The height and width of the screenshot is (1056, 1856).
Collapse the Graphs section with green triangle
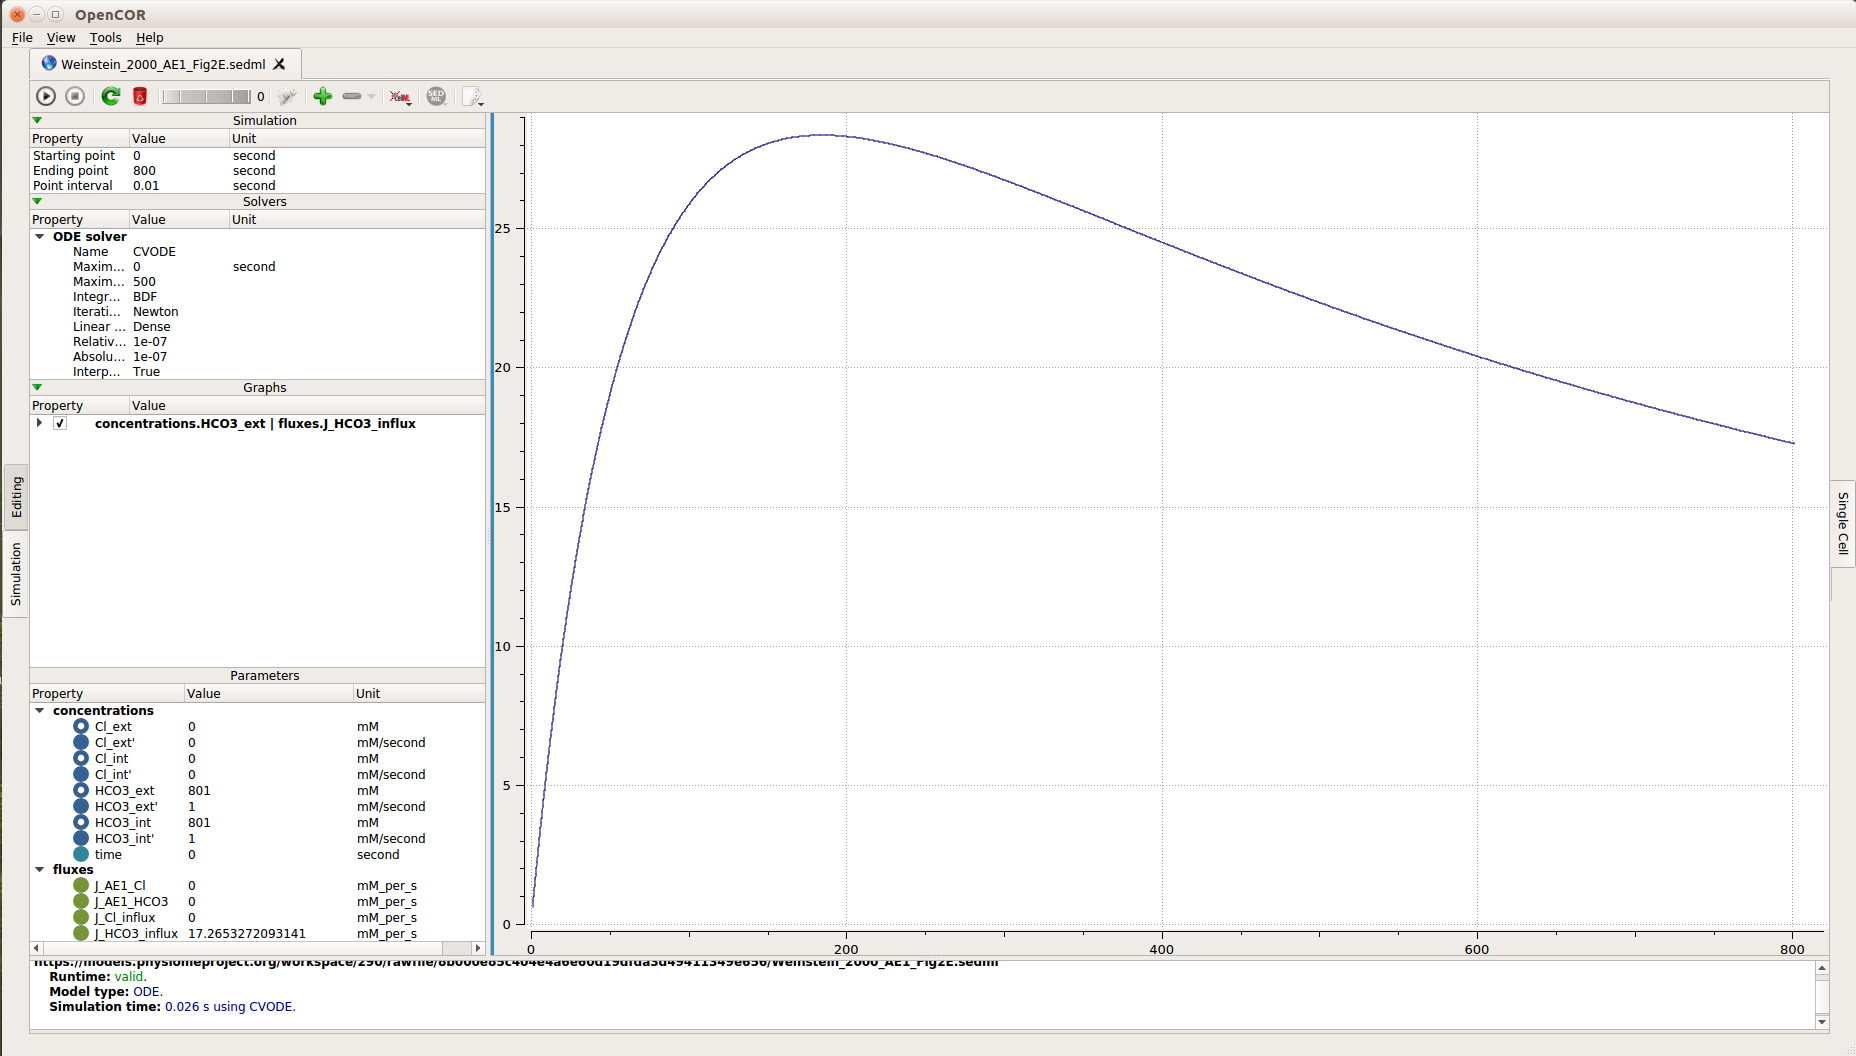pos(38,387)
